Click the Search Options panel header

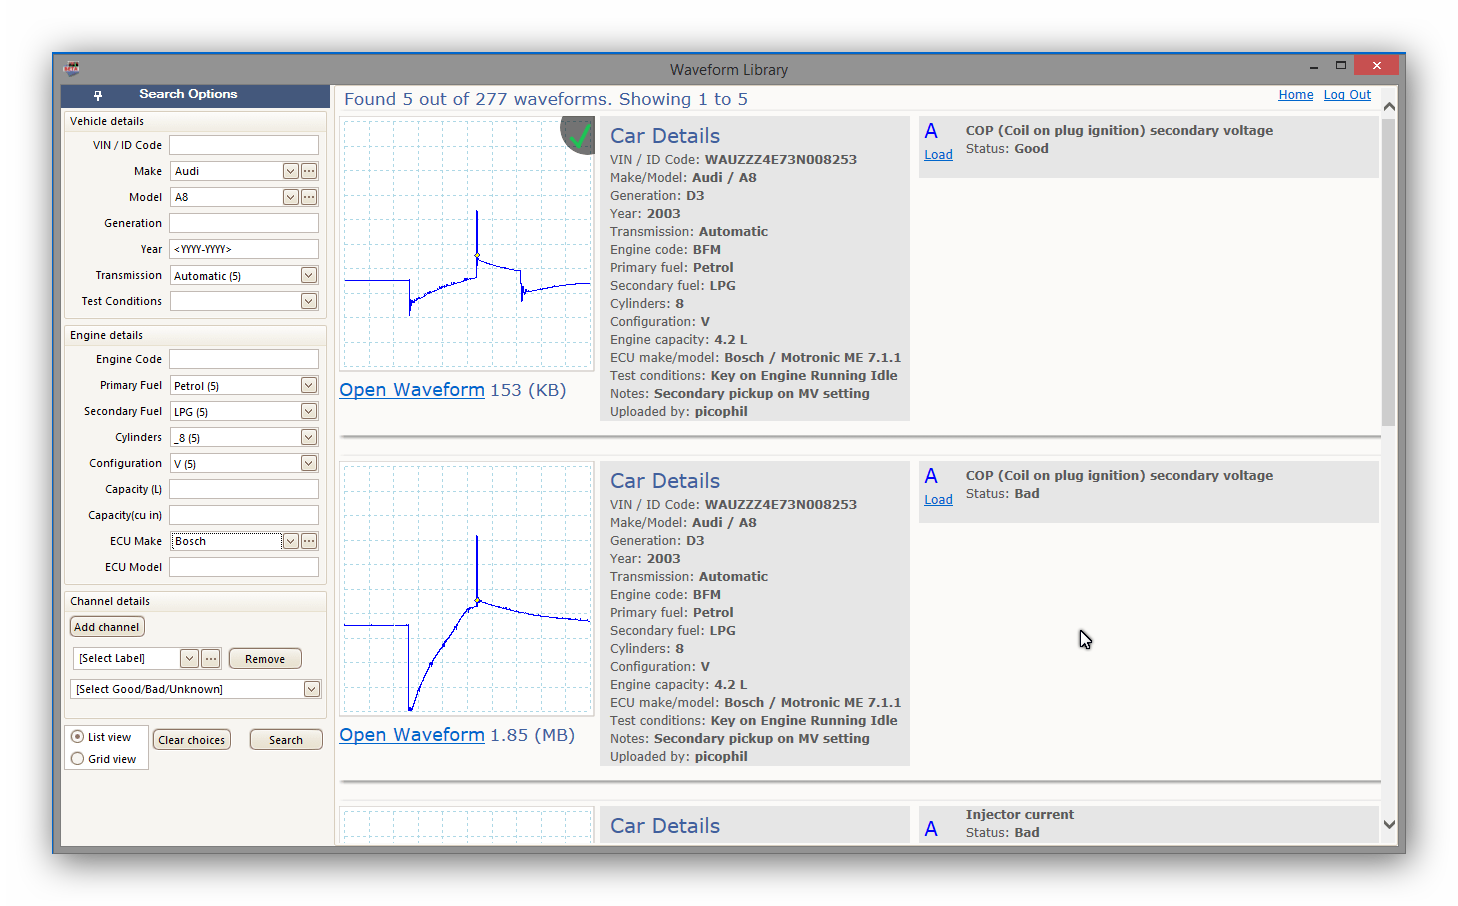click(196, 95)
